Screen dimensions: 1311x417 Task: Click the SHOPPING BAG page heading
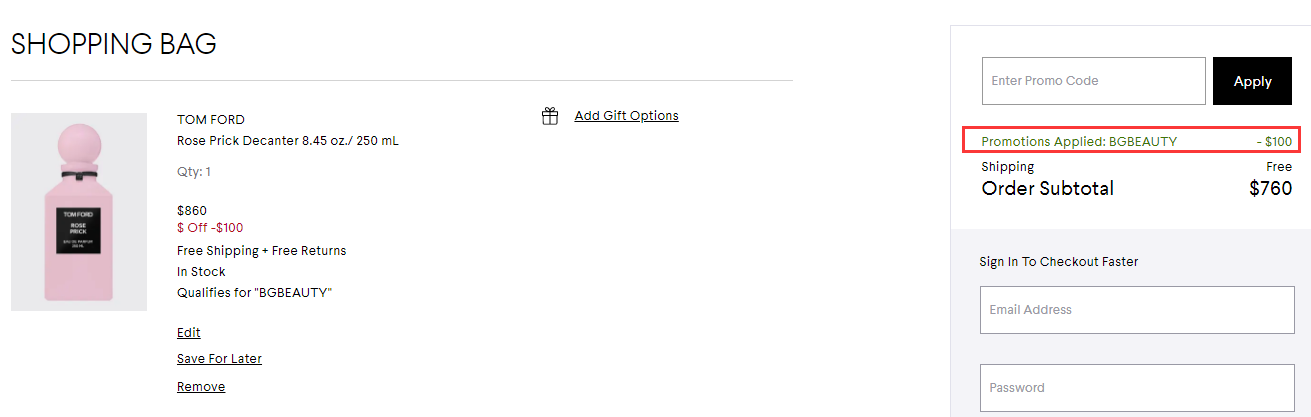pyautogui.click(x=114, y=44)
